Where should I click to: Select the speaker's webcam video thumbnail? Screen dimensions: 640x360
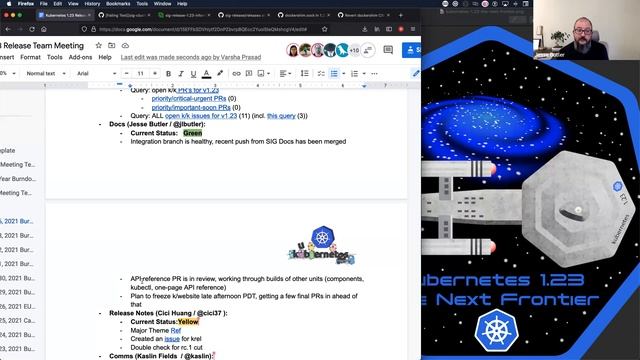point(586,30)
